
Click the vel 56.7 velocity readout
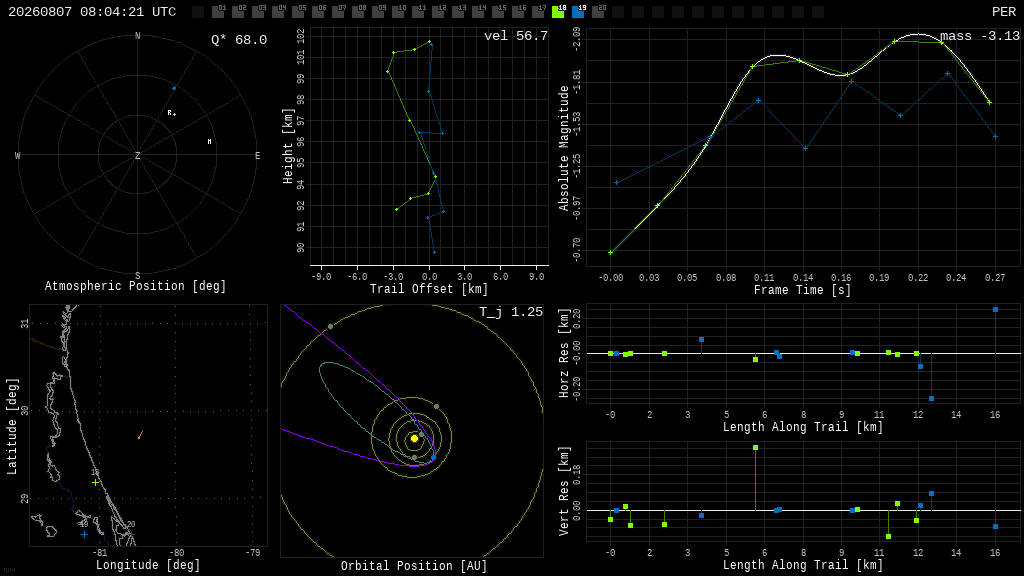(x=516, y=36)
